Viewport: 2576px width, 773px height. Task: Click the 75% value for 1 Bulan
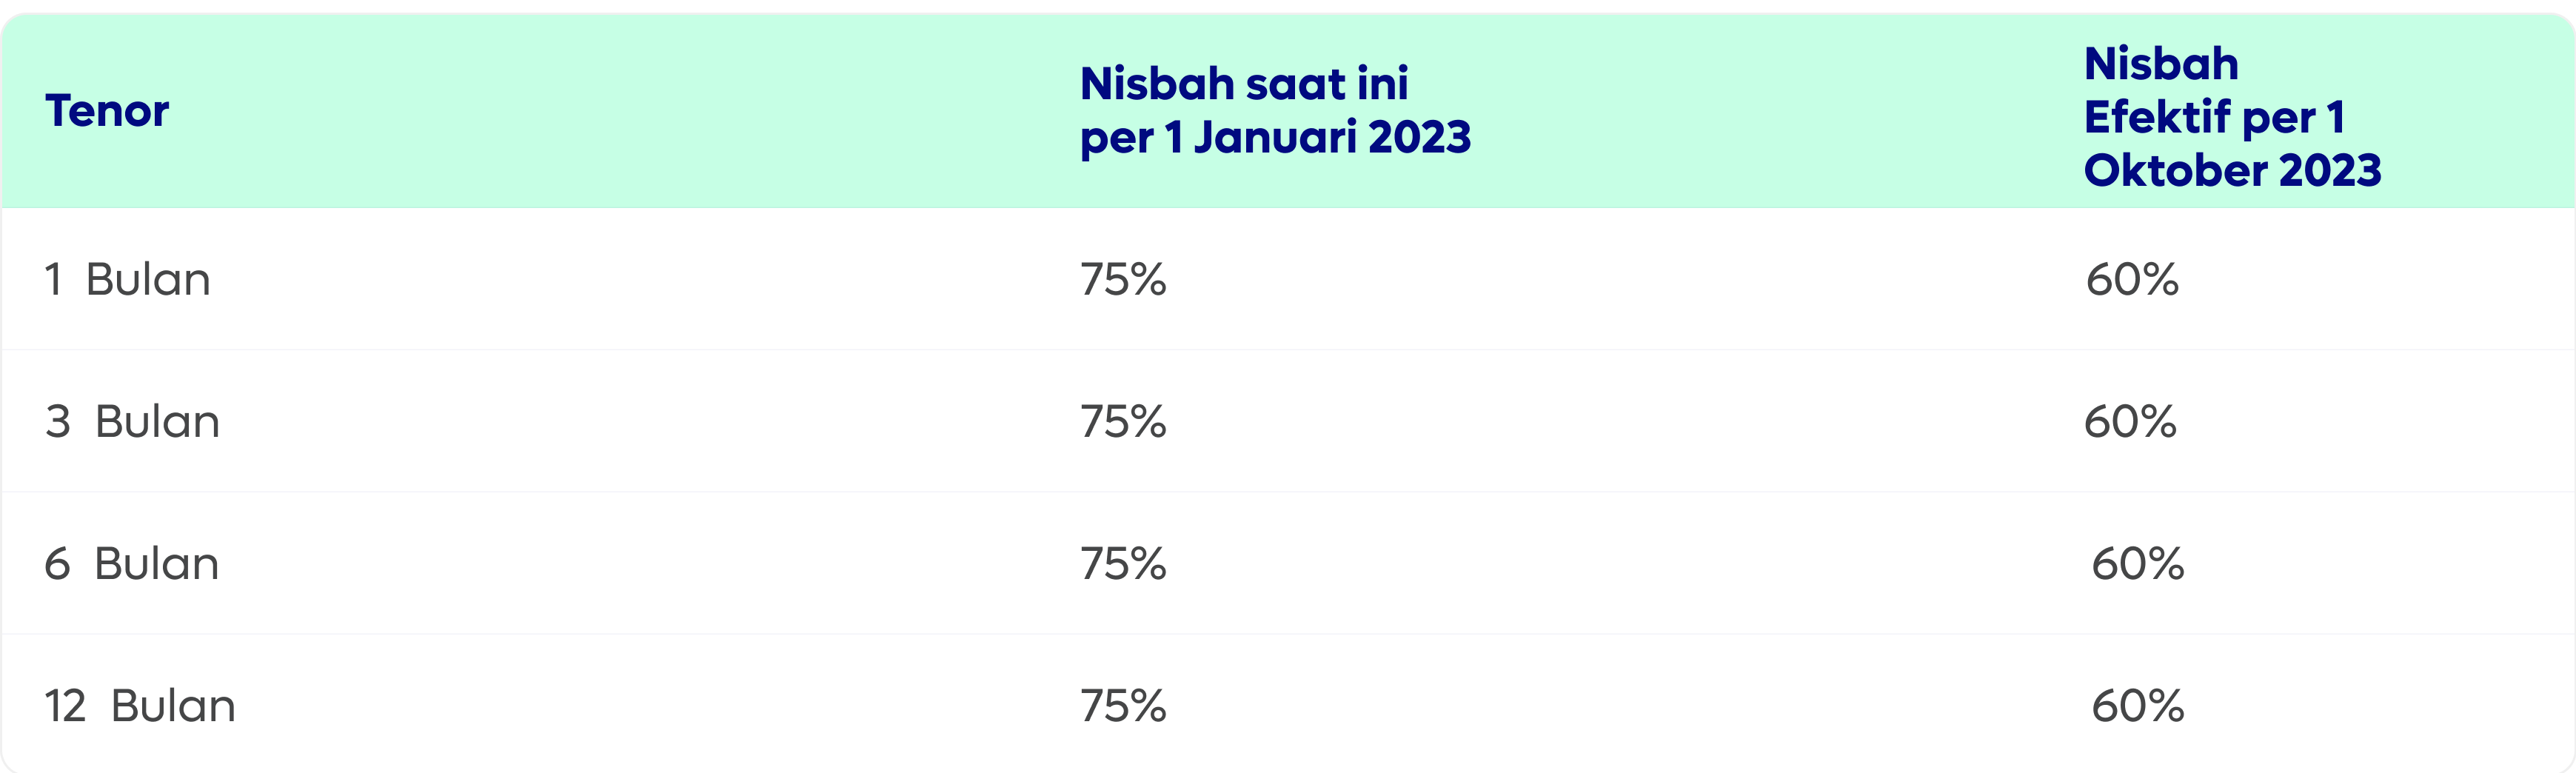pos(1123,279)
